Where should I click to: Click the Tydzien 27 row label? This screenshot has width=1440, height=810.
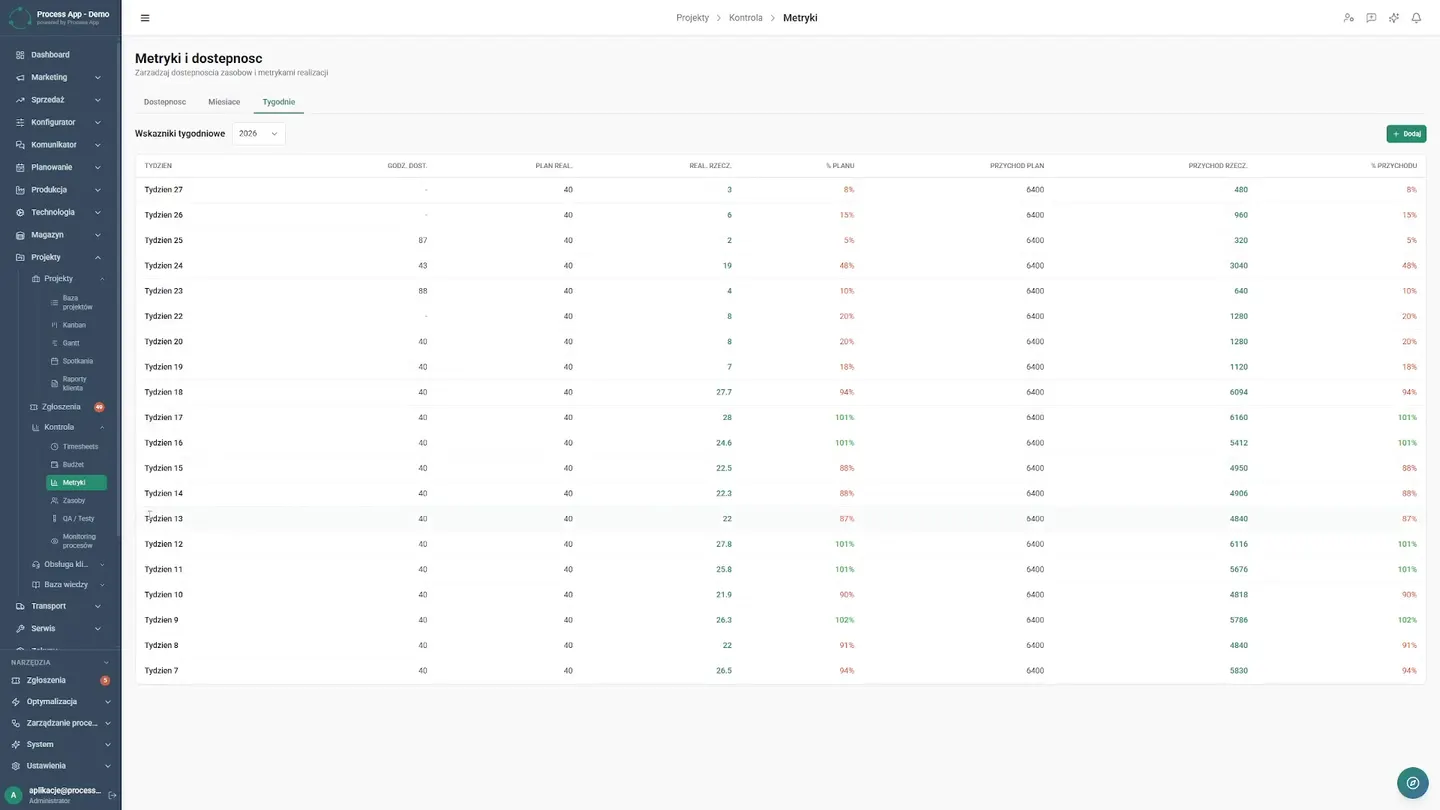(x=164, y=190)
